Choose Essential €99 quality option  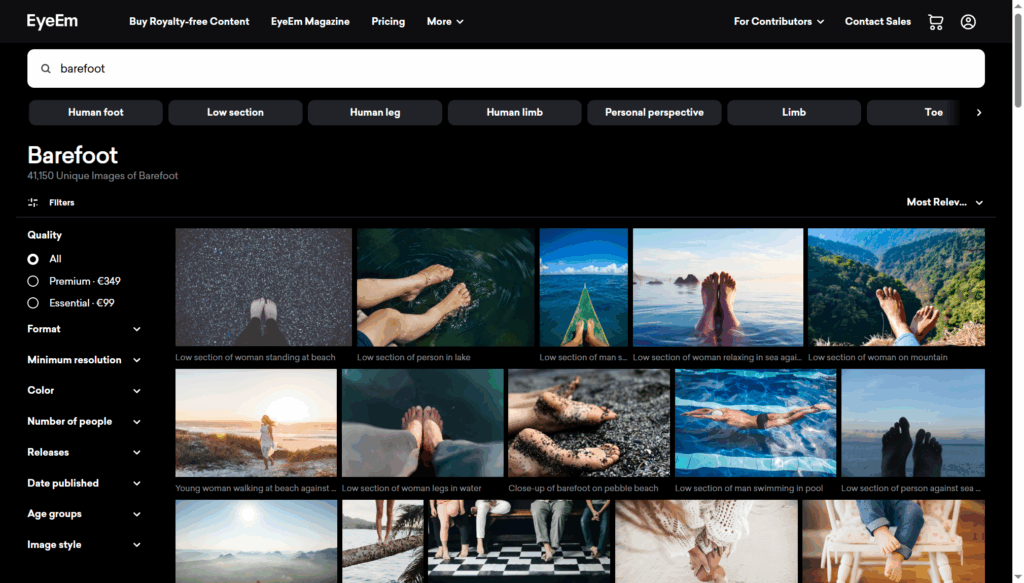[x=33, y=303]
